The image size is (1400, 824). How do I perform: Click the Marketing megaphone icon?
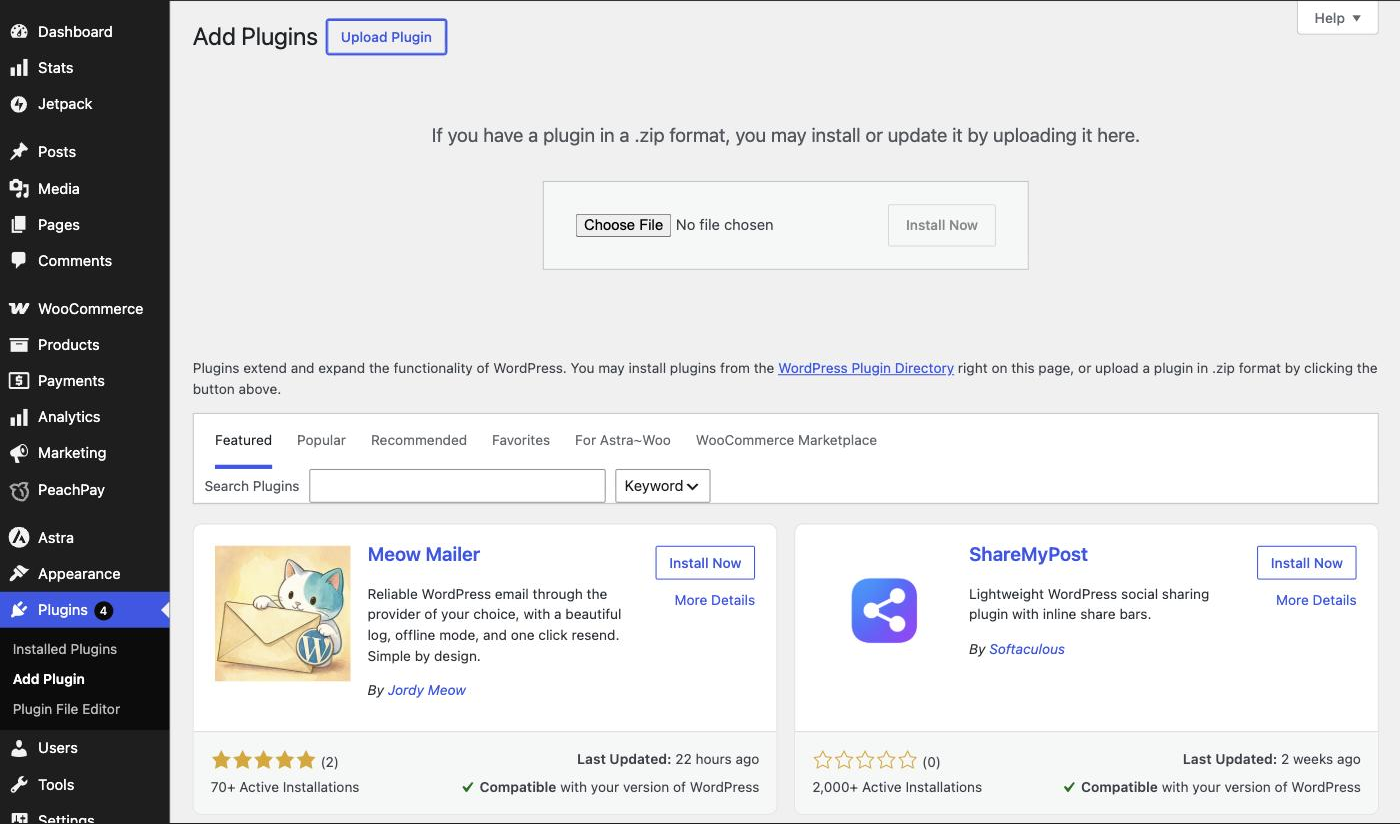19,453
